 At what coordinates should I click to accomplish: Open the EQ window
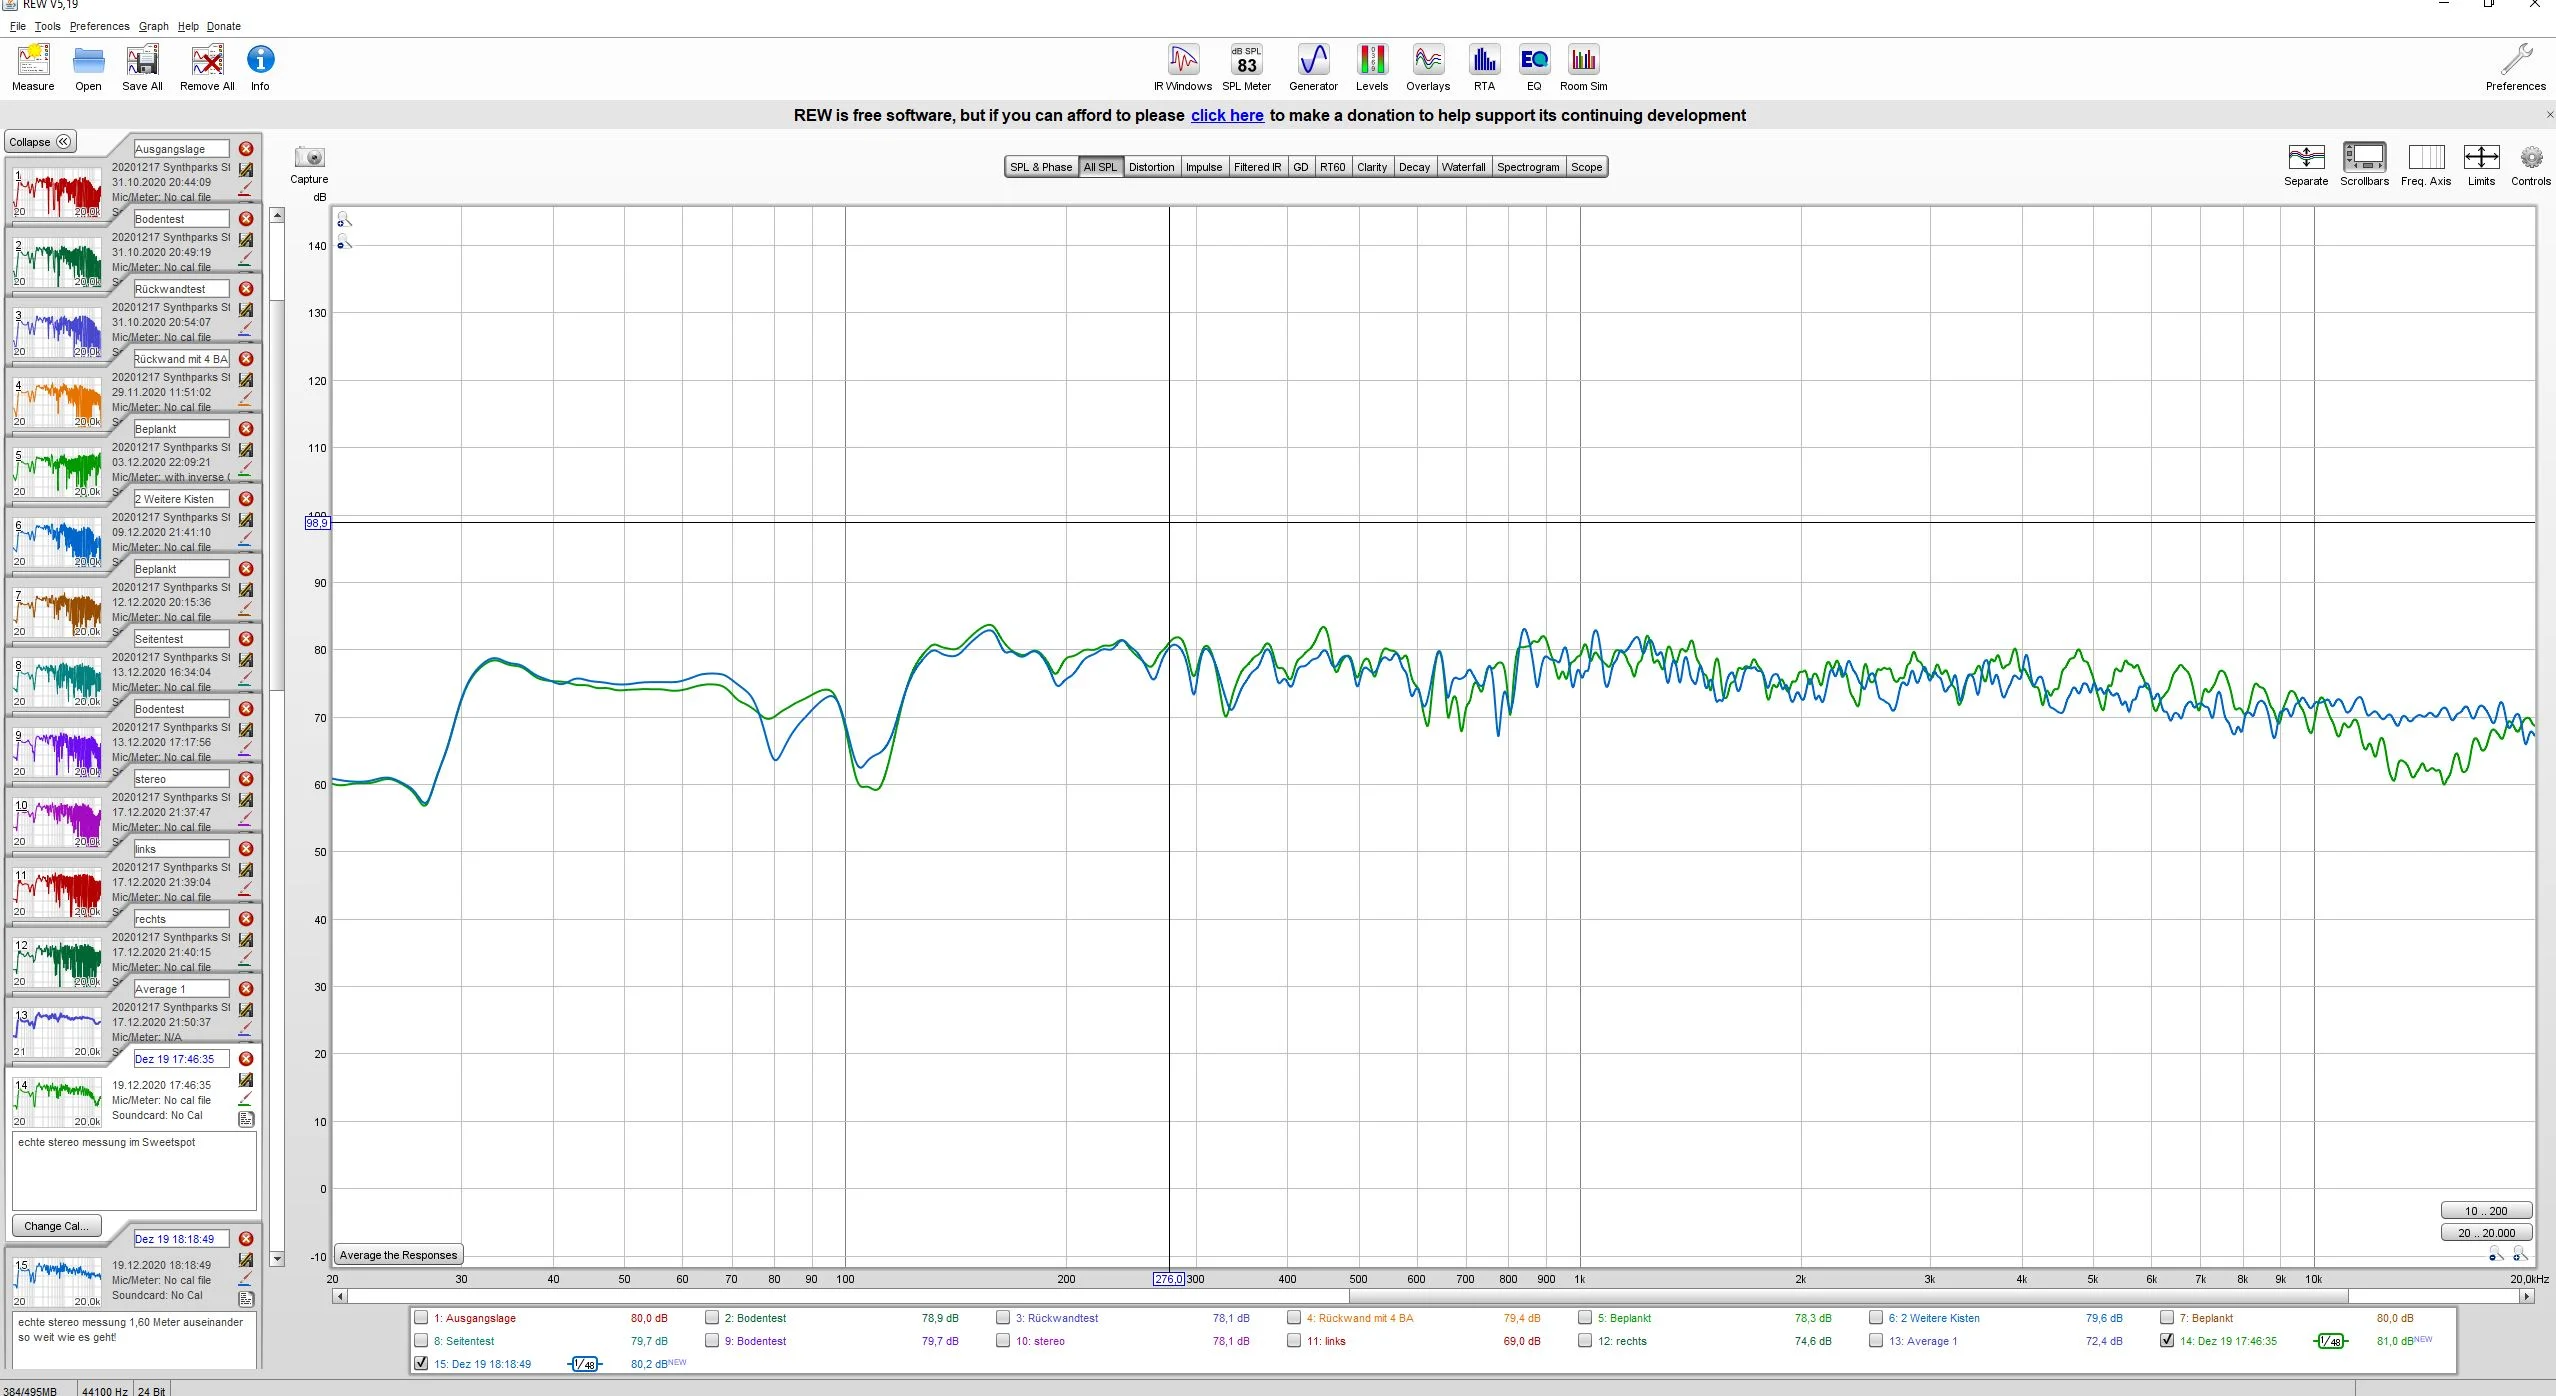point(1534,67)
